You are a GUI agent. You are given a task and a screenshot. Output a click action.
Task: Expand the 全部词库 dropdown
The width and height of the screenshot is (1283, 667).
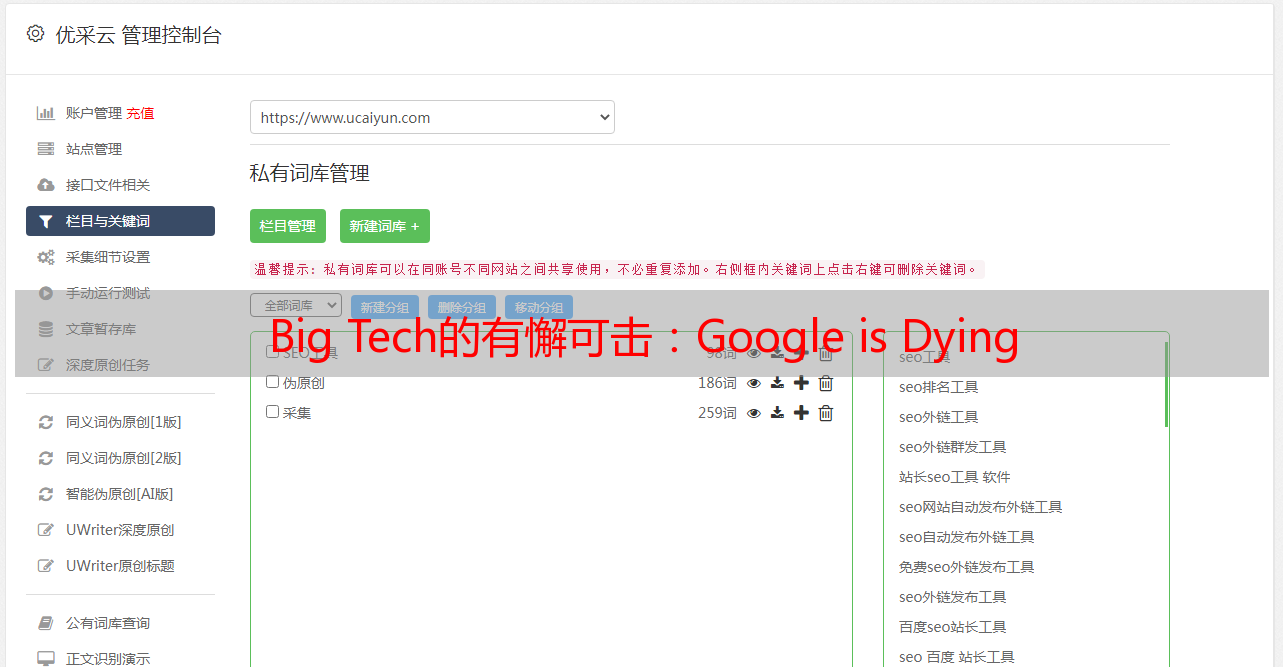pos(296,306)
